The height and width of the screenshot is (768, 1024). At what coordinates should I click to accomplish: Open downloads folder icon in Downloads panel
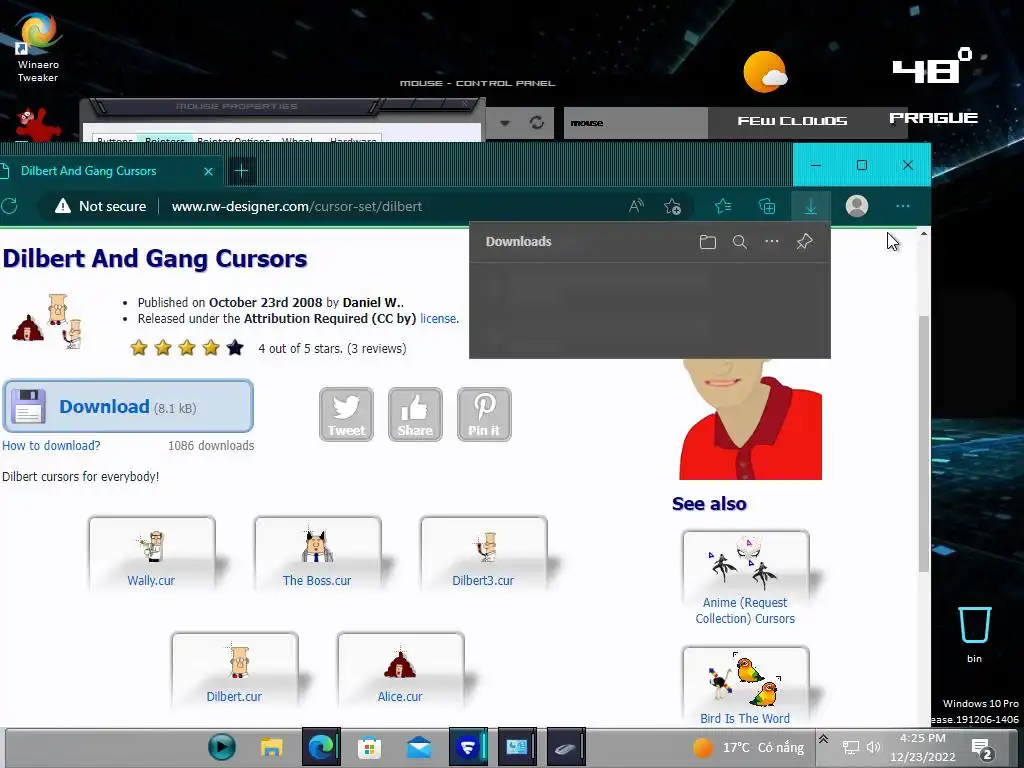707,242
